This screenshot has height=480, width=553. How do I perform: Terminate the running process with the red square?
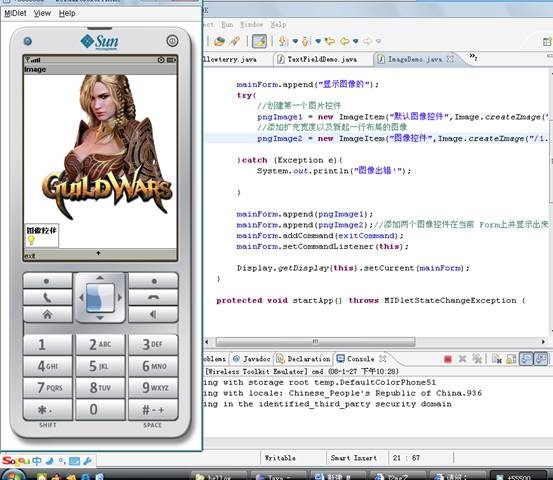(x=448, y=359)
